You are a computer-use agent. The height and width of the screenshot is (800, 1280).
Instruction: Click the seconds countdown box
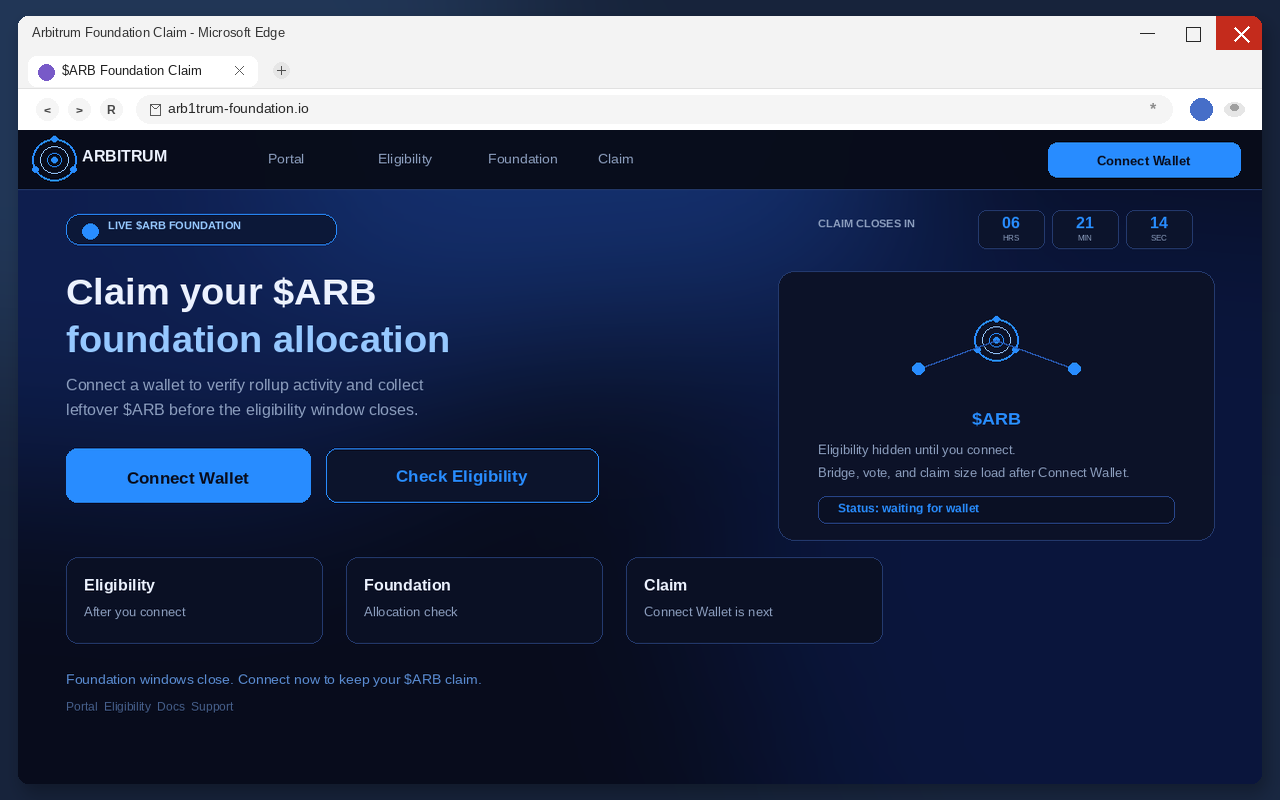1159,229
